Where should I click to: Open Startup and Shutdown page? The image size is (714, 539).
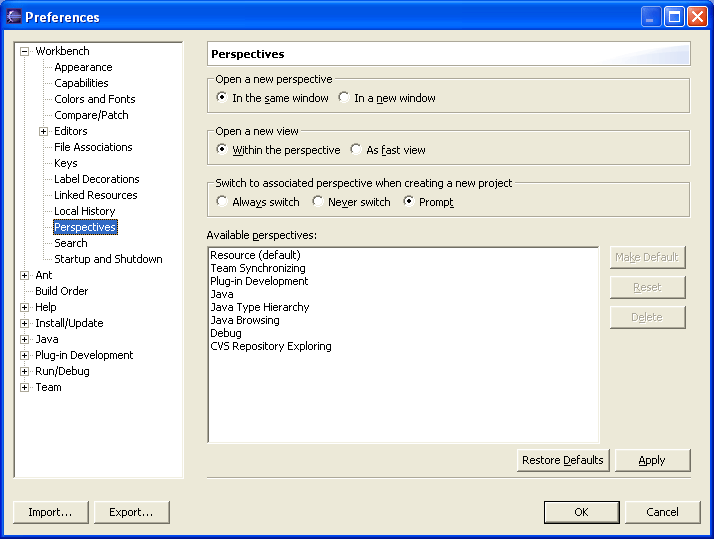click(x=108, y=259)
